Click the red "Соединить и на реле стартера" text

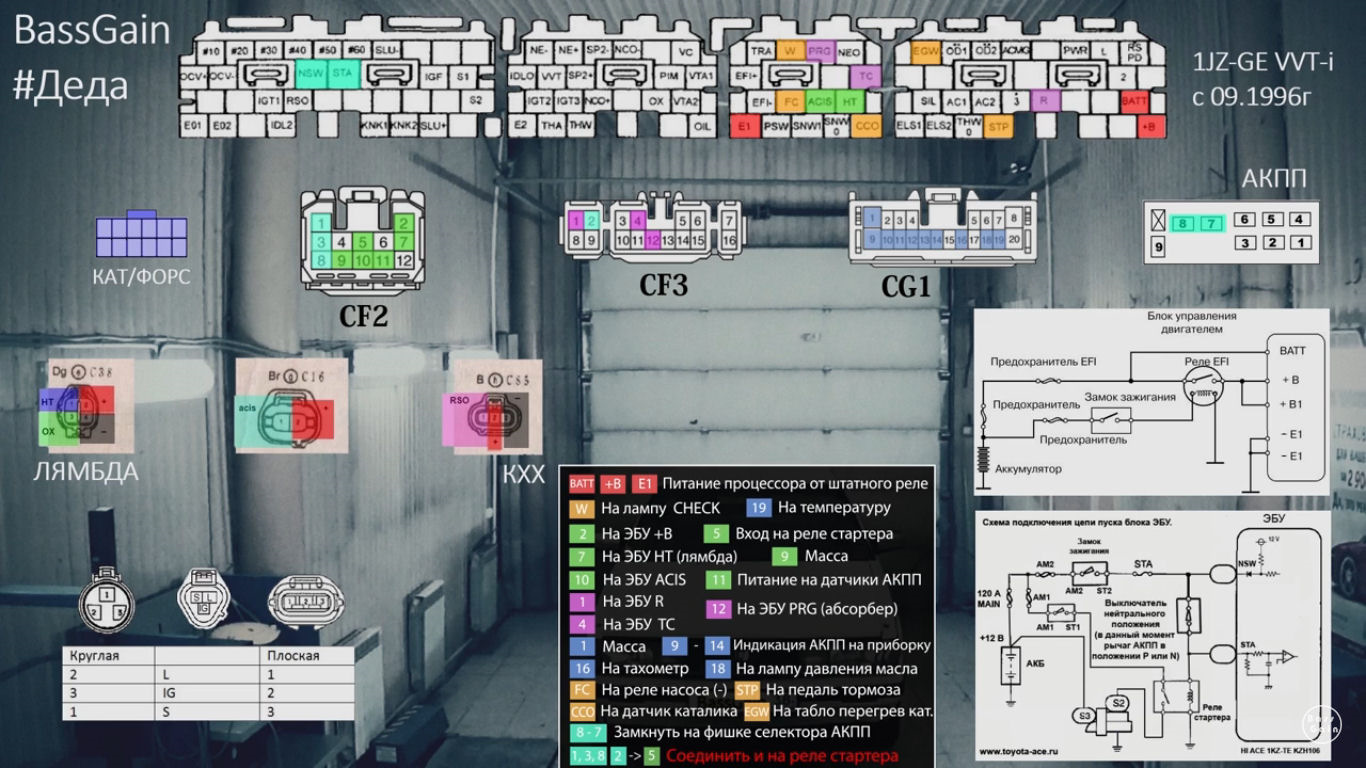(783, 757)
